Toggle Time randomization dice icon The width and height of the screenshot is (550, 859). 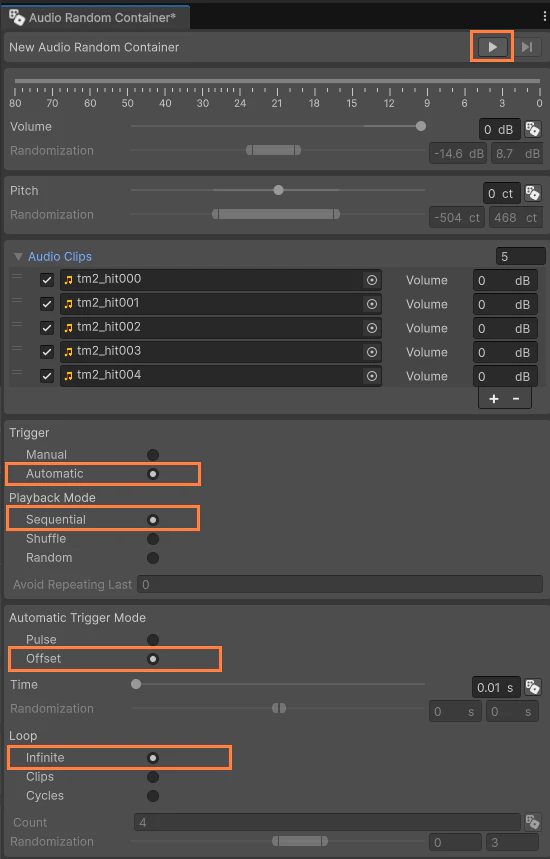tap(532, 687)
